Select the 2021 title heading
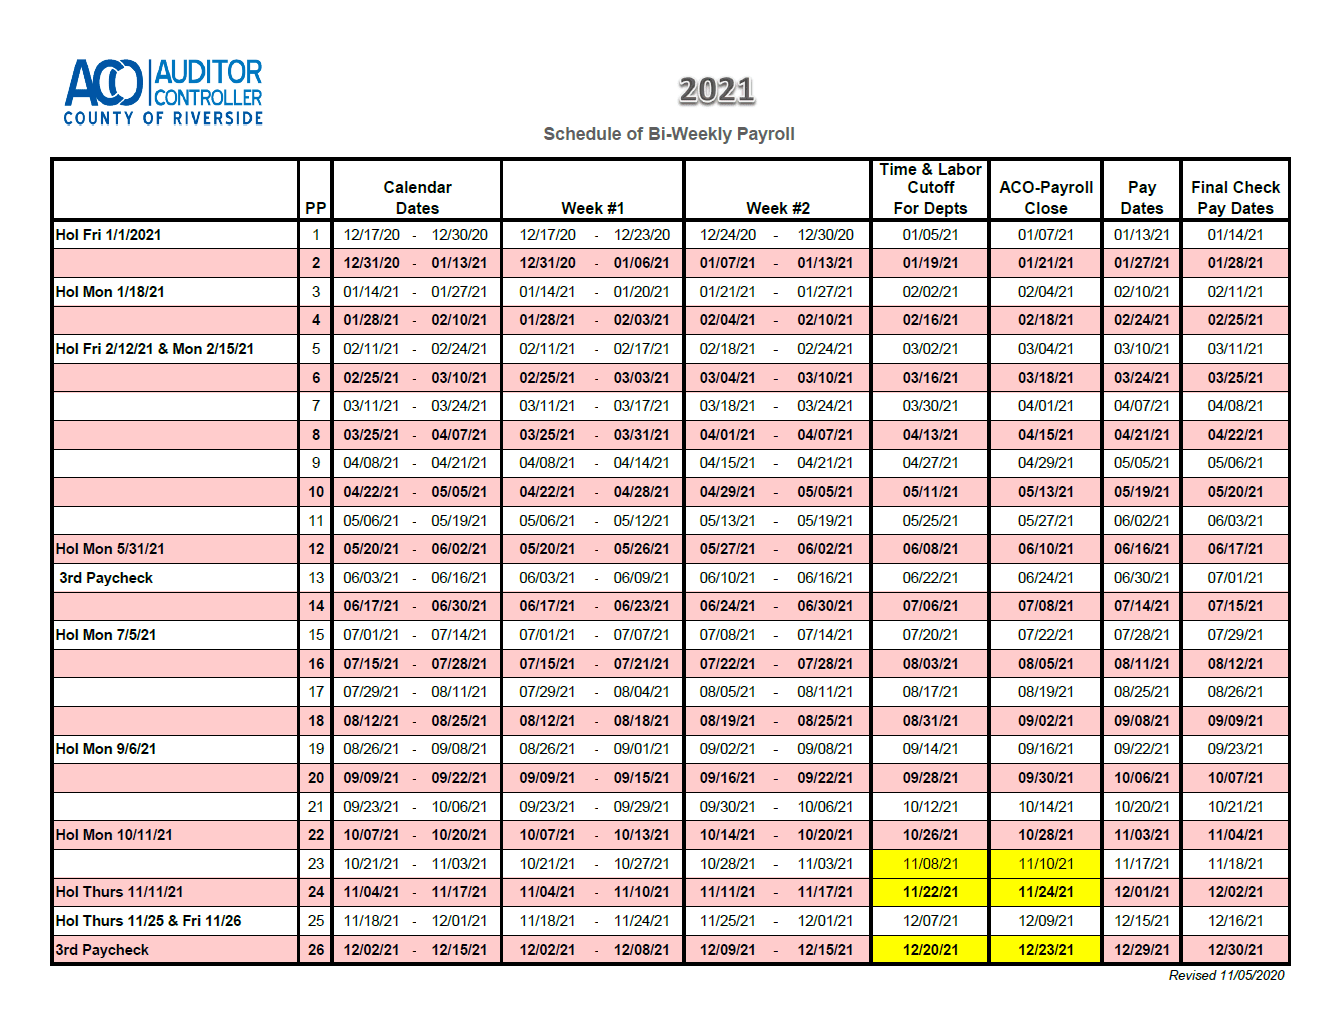The width and height of the screenshot is (1329, 1011). click(716, 91)
